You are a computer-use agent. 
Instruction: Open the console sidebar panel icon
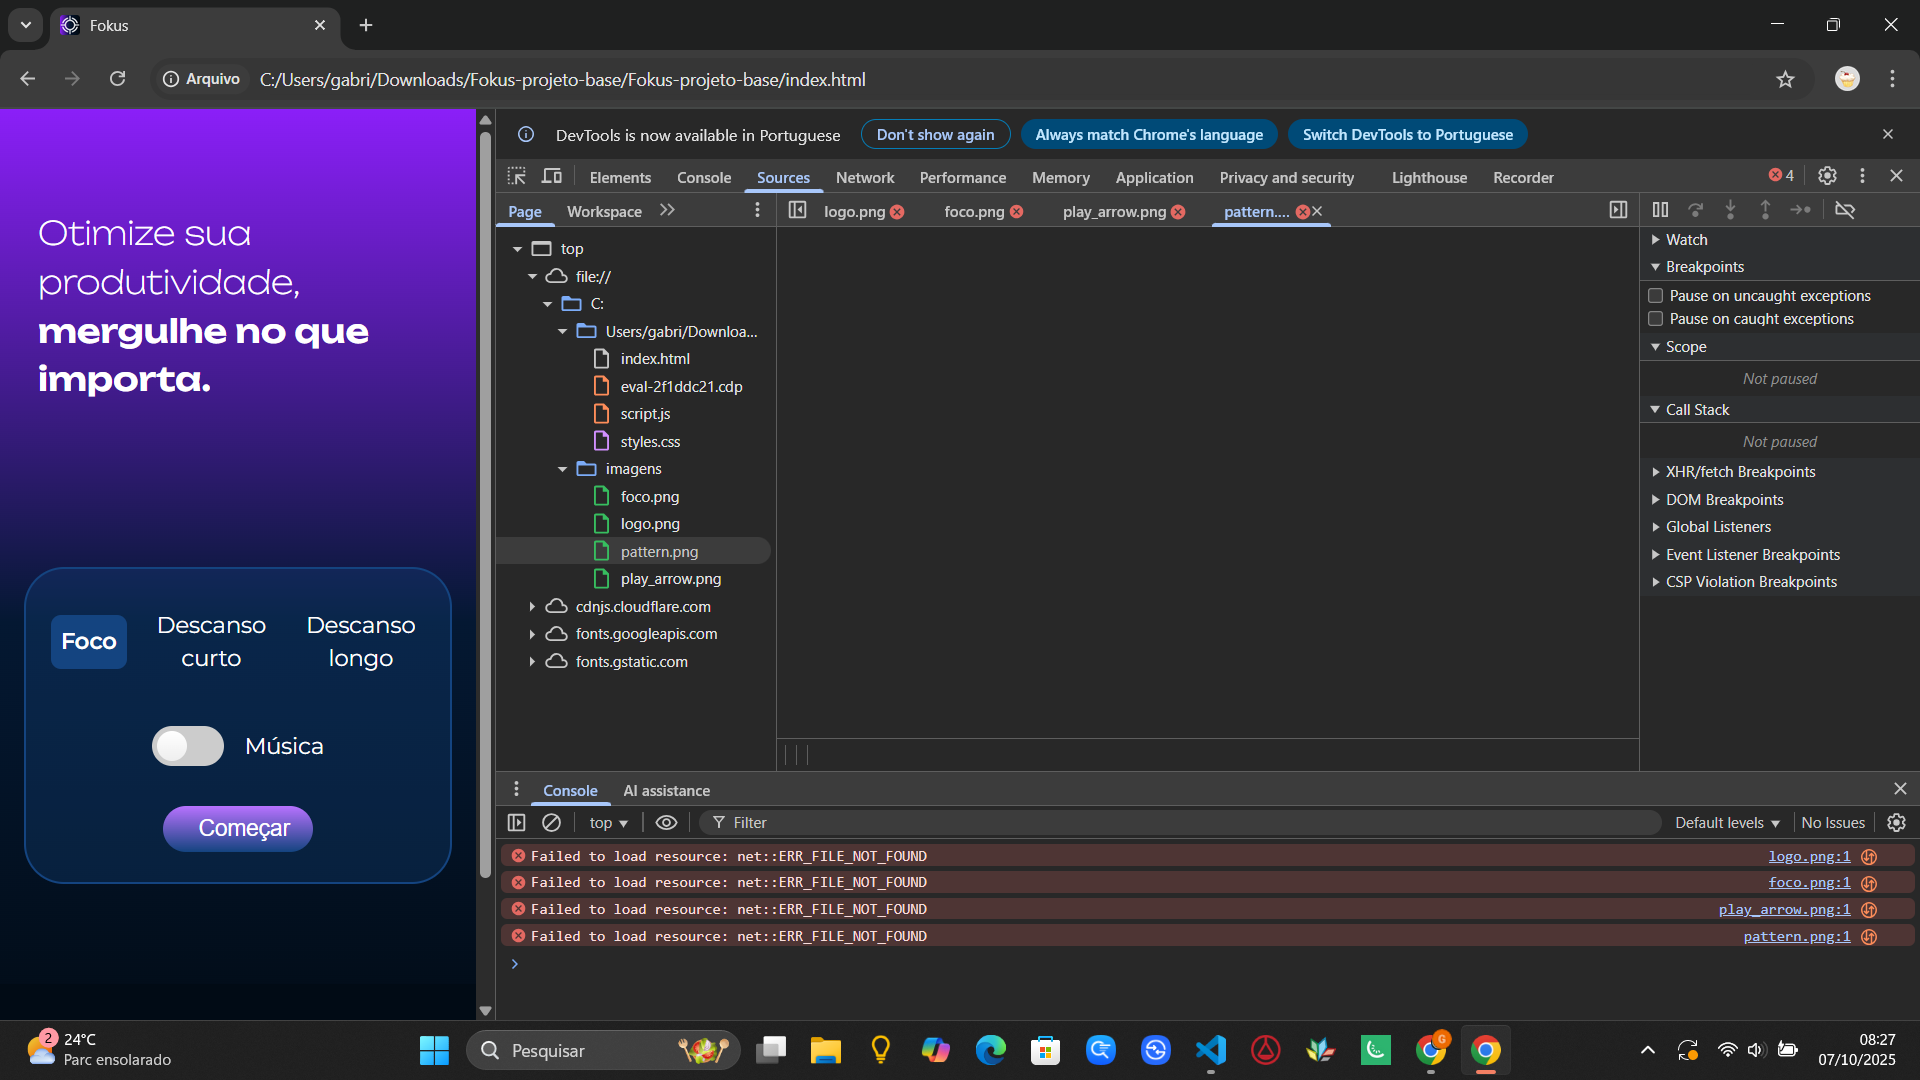[x=516, y=822]
